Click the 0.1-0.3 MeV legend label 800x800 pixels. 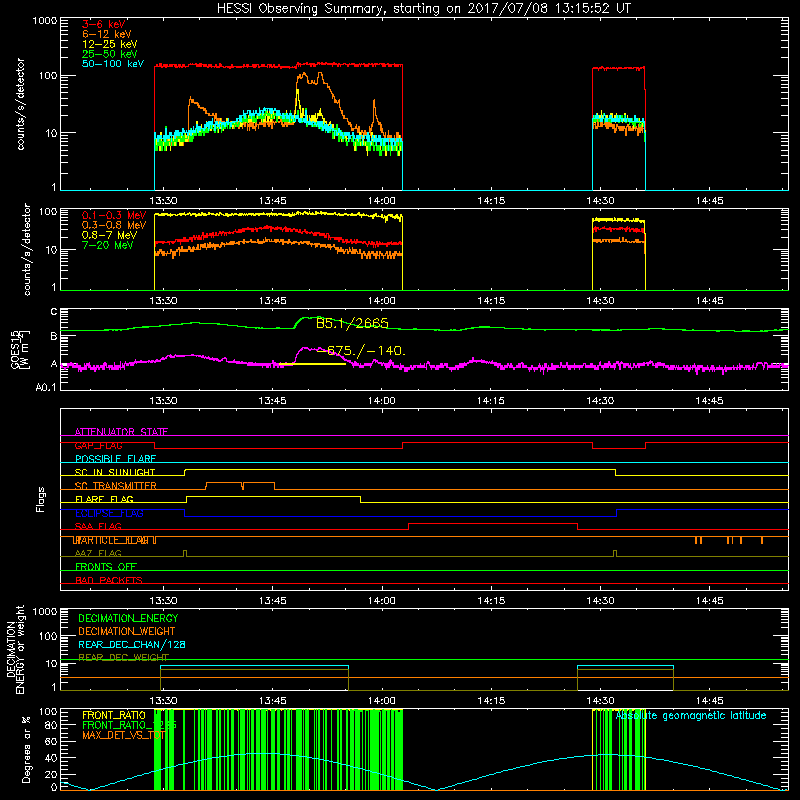click(114, 215)
